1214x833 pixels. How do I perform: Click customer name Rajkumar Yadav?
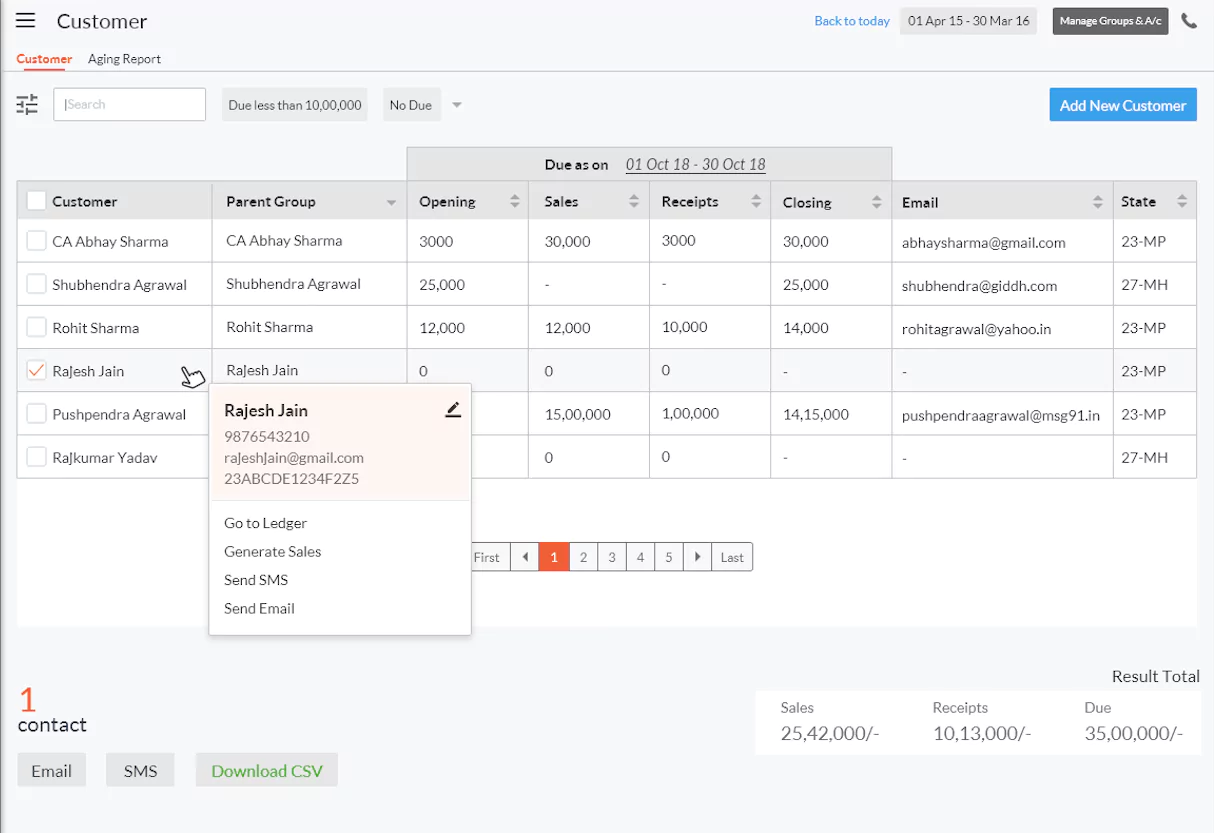coord(104,457)
